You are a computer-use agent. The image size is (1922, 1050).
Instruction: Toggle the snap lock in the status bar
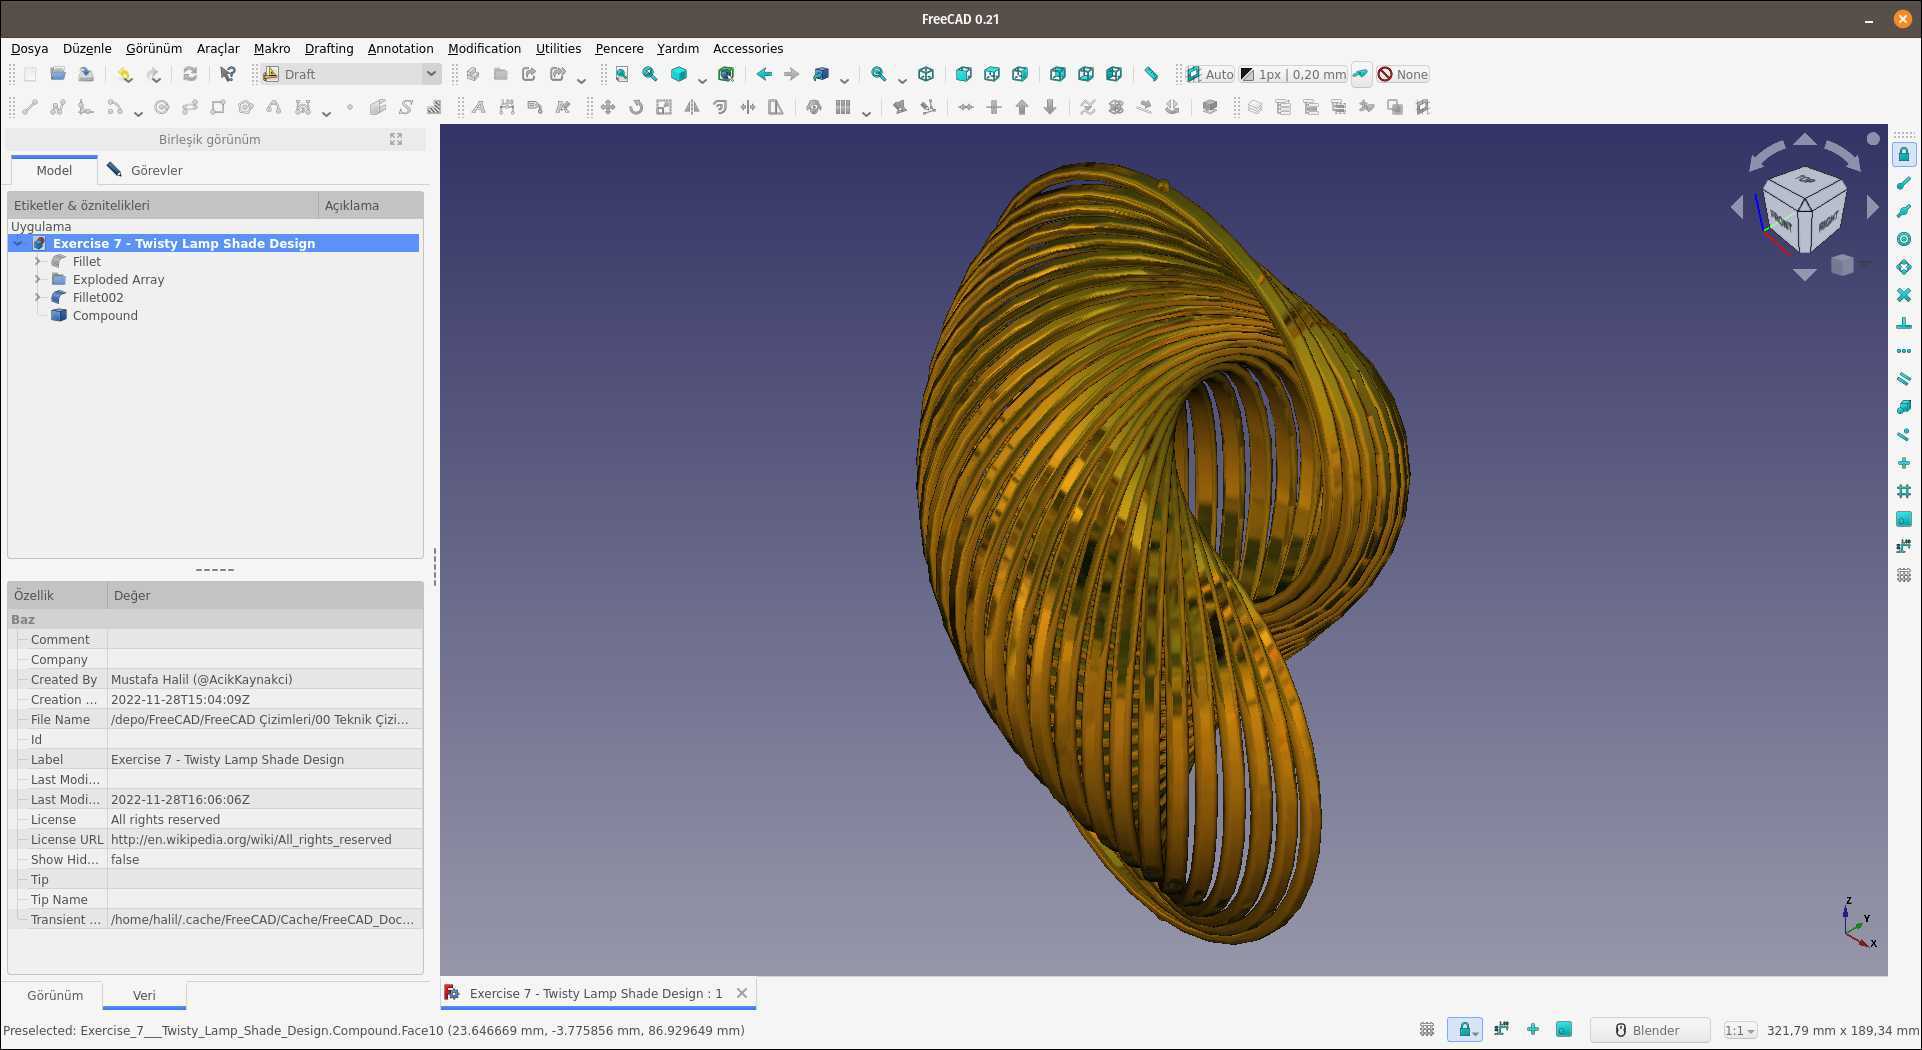point(1464,1030)
